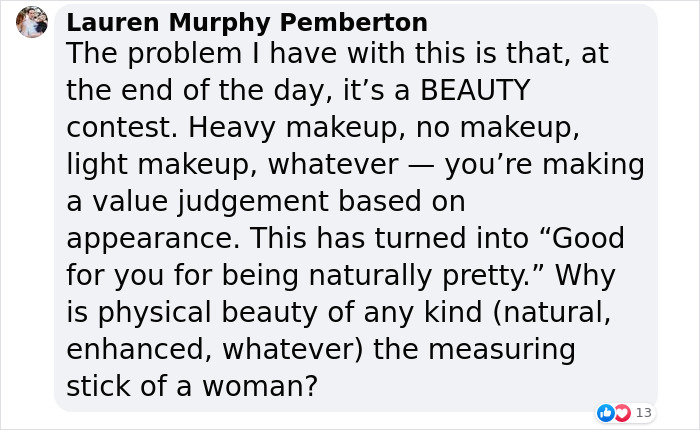700x430 pixels.
Task: Click the phrase "a value judgement based on"
Action: (x=266, y=202)
